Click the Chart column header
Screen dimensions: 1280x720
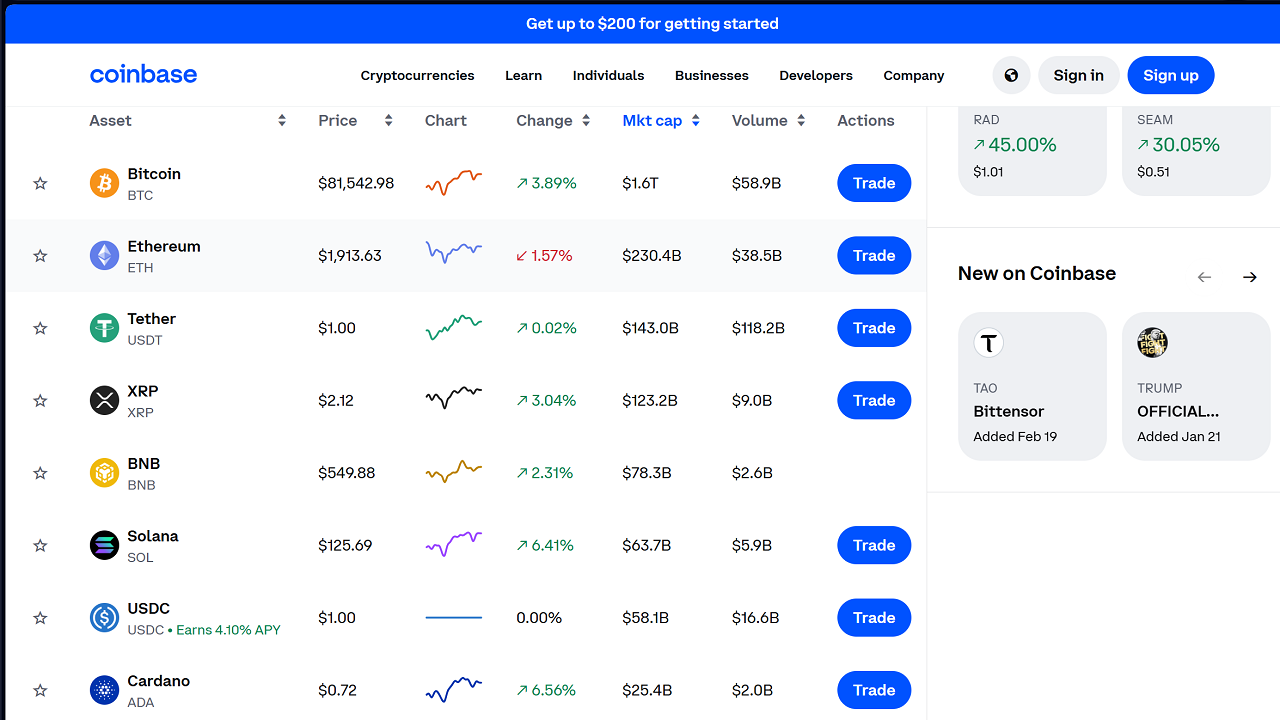coord(446,120)
